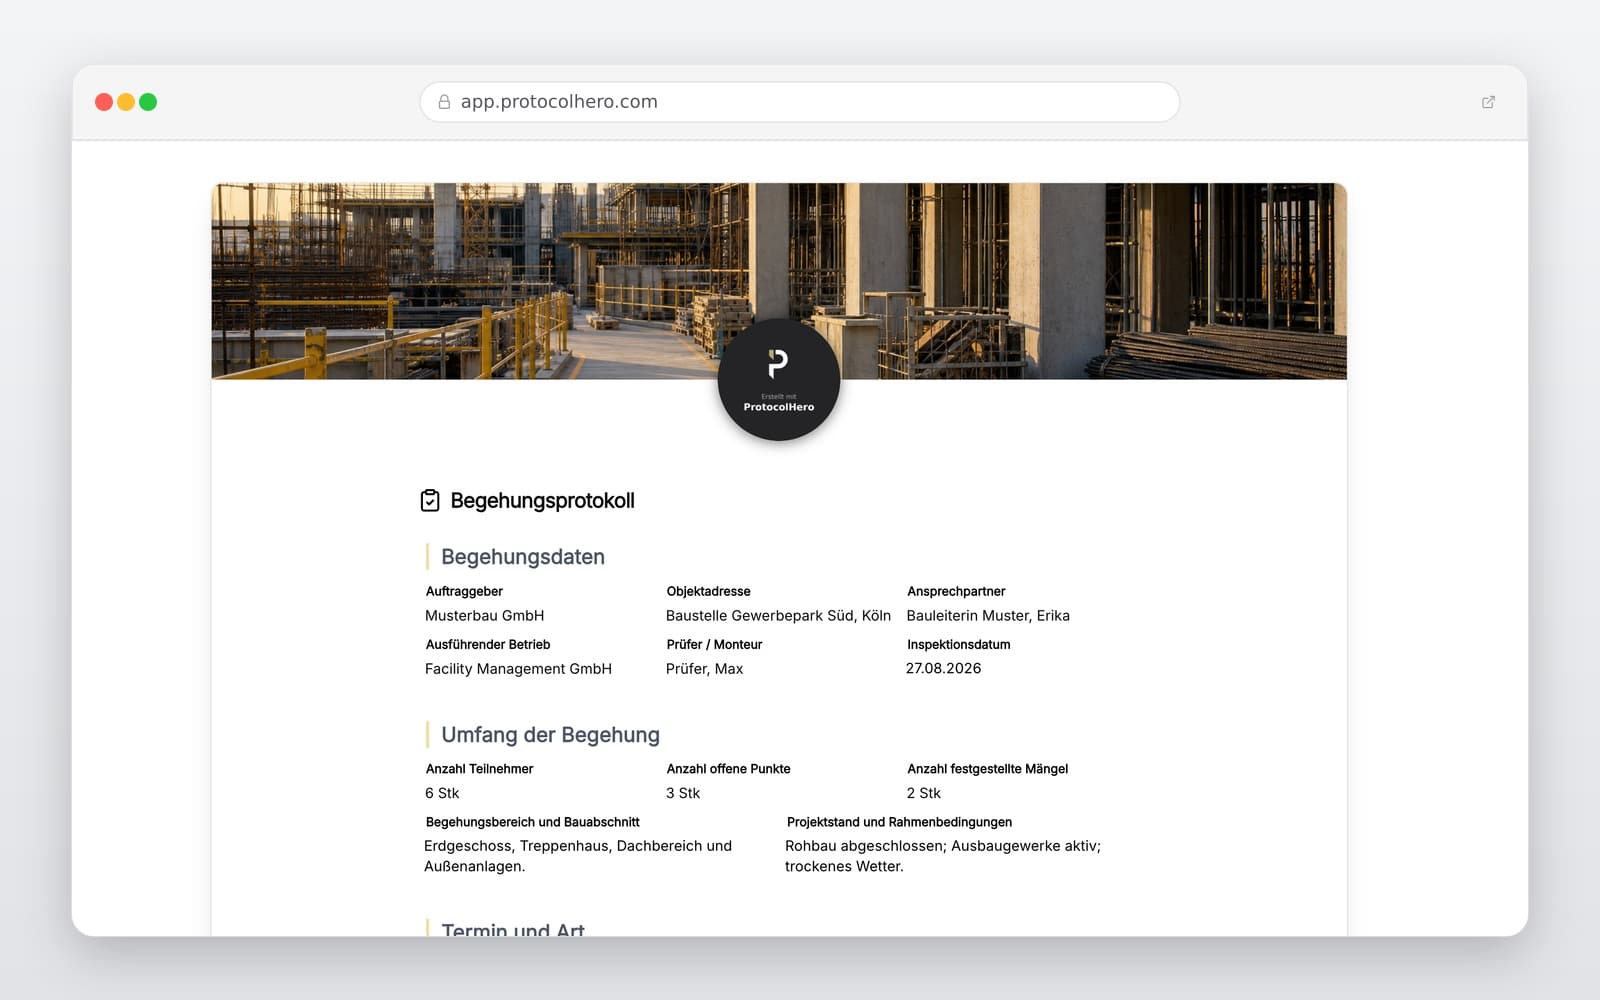
Task: Click the app.protocolhero.com address field
Action: coord(800,102)
